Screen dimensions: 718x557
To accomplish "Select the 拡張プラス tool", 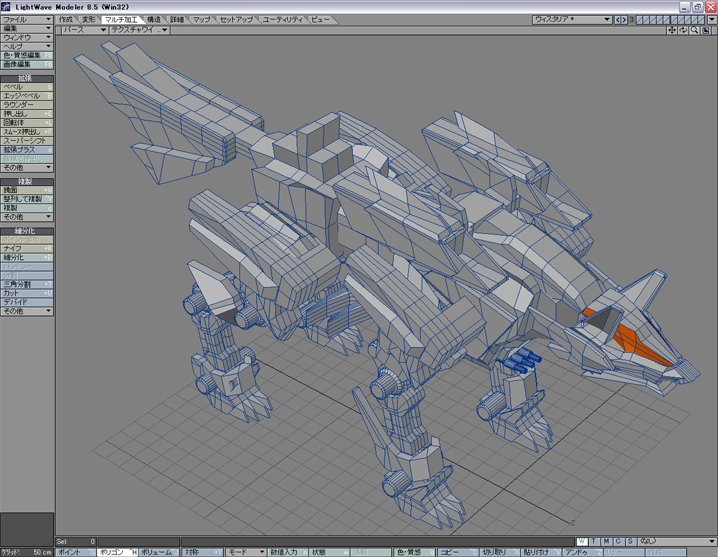I will [x=27, y=150].
